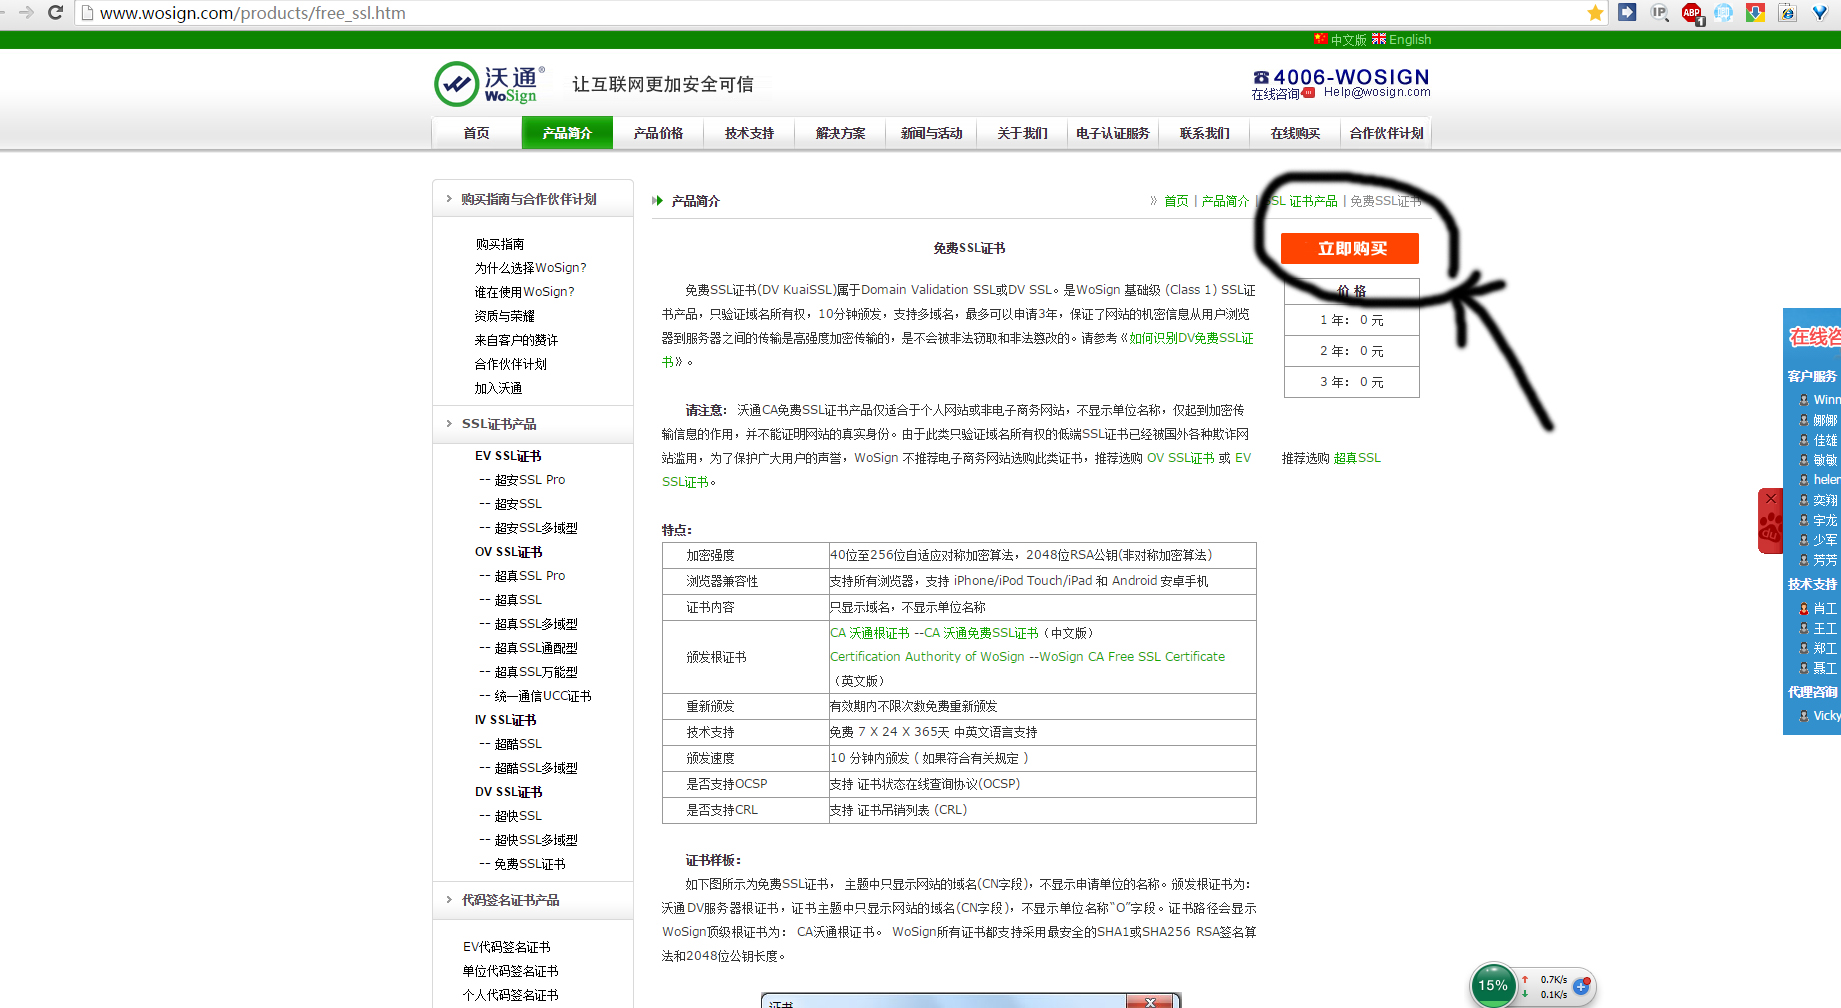The image size is (1841, 1008).
Task: Open CA 沃通根证书 link
Action: (x=870, y=633)
